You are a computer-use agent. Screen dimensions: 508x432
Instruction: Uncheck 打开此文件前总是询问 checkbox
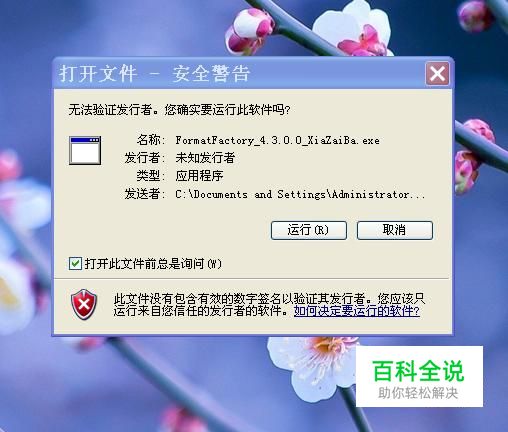[x=75, y=263]
